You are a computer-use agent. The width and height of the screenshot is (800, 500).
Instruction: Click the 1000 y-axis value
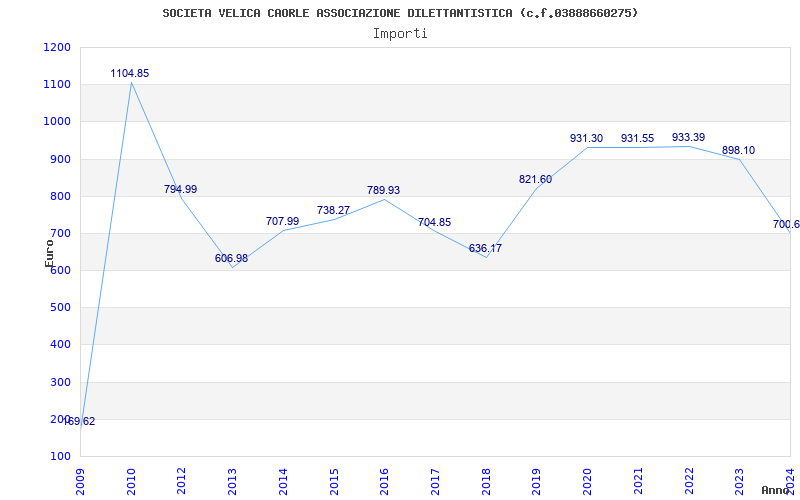(x=57, y=122)
